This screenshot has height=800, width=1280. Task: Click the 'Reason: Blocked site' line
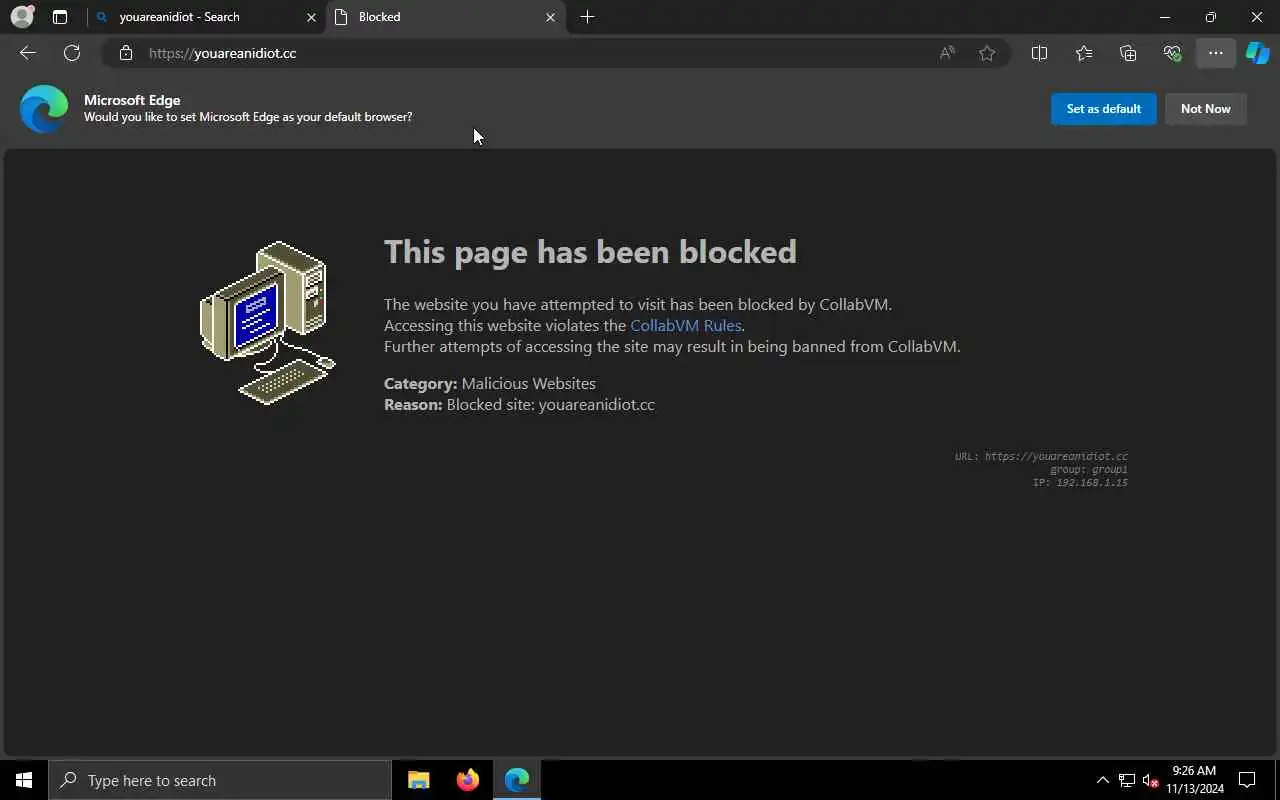pyautogui.click(x=519, y=404)
